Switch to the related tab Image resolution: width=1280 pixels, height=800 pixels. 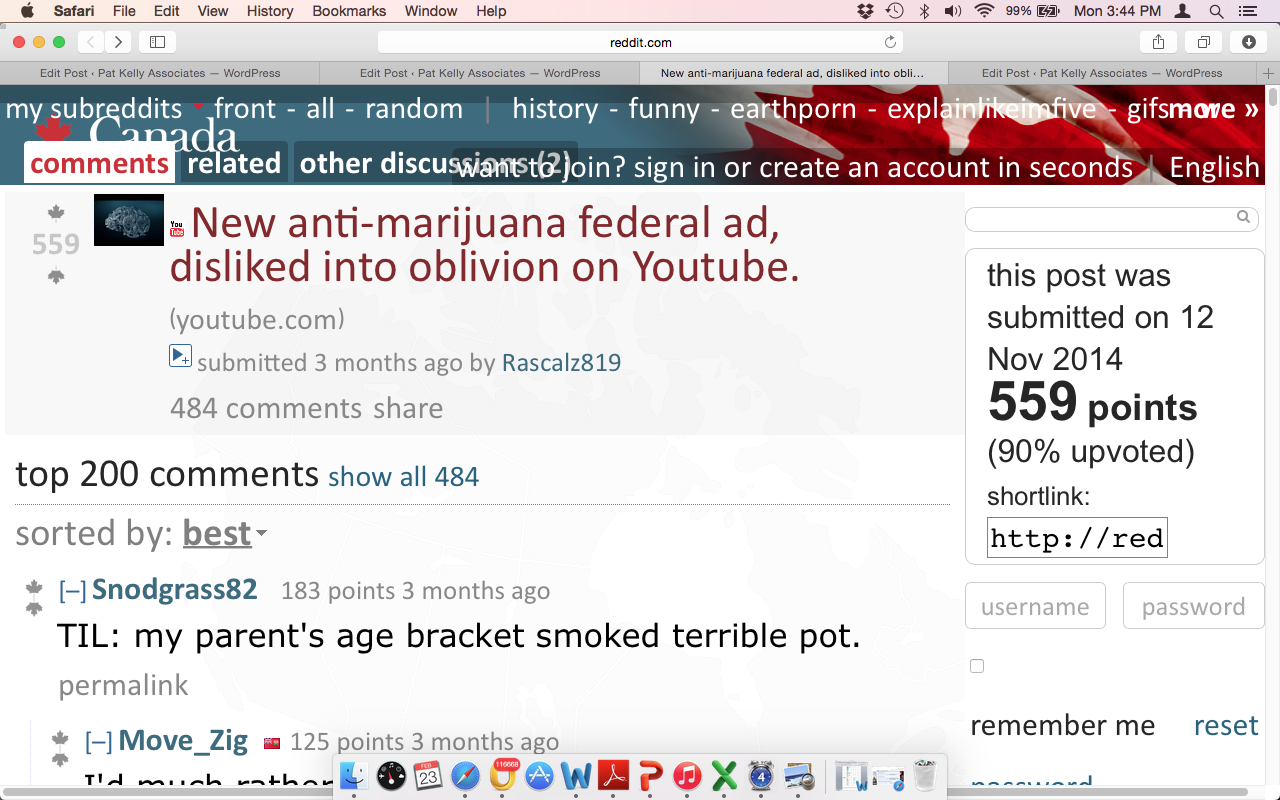[234, 163]
